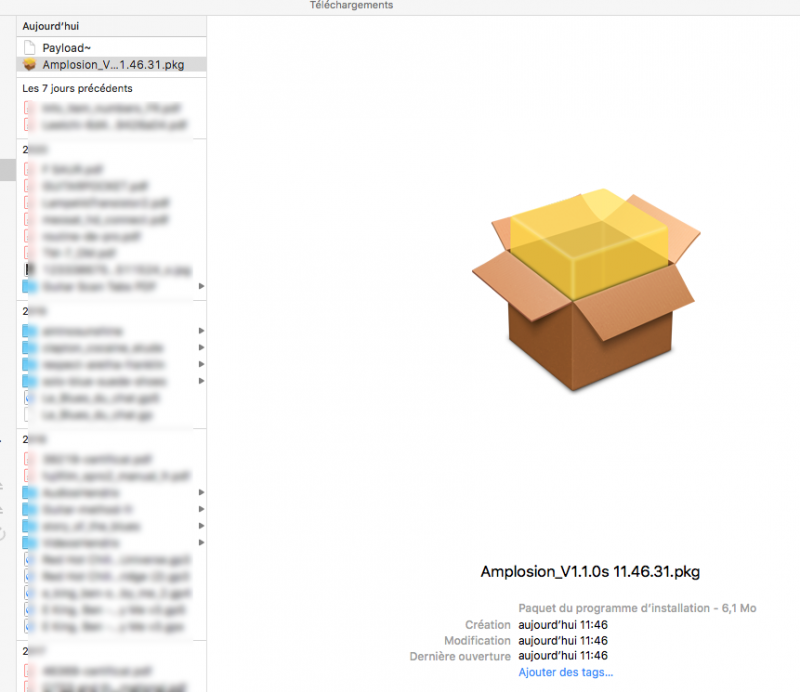This screenshot has width=800, height=692.
Task: Click the Guitar Scan Tabs PDF folder icon
Action: pyautogui.click(x=29, y=286)
